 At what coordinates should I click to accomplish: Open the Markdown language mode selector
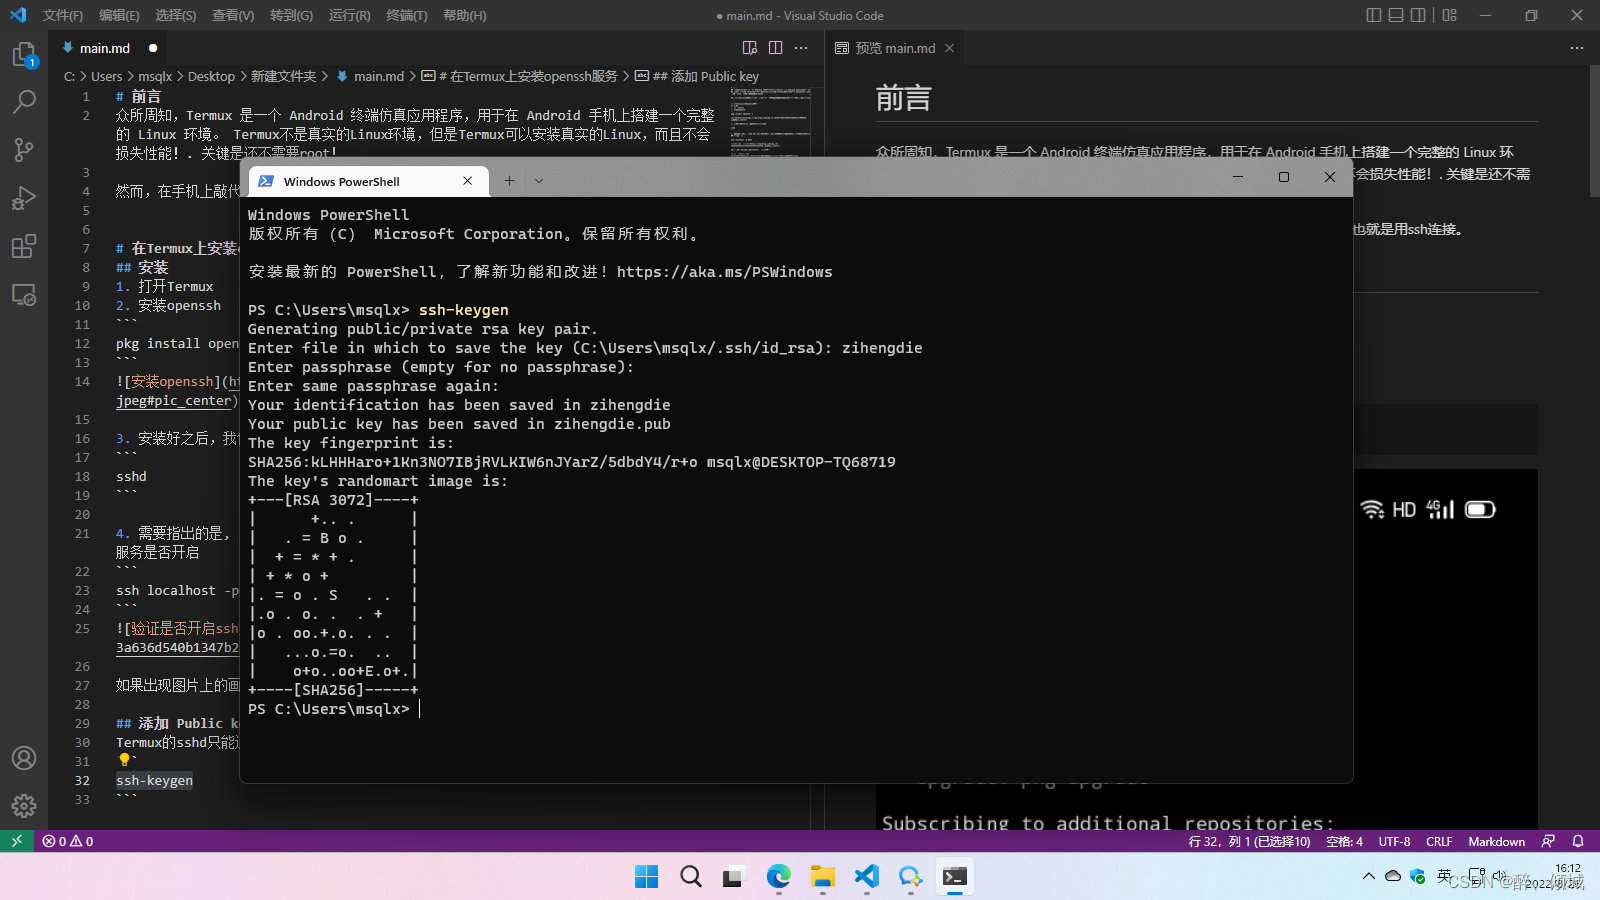(x=1496, y=841)
